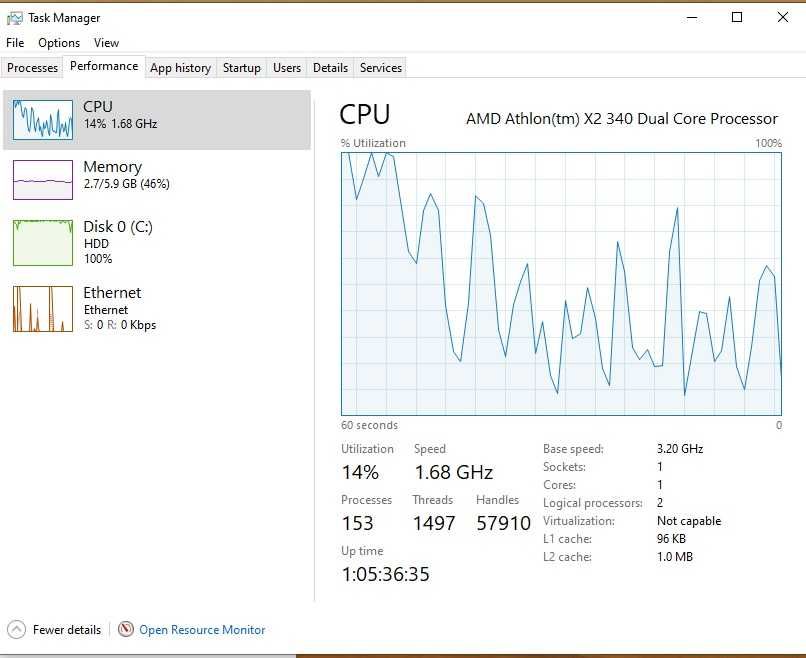806x658 pixels.
Task: Click the 1.0 MB L2 cache value
Action: coord(675,557)
